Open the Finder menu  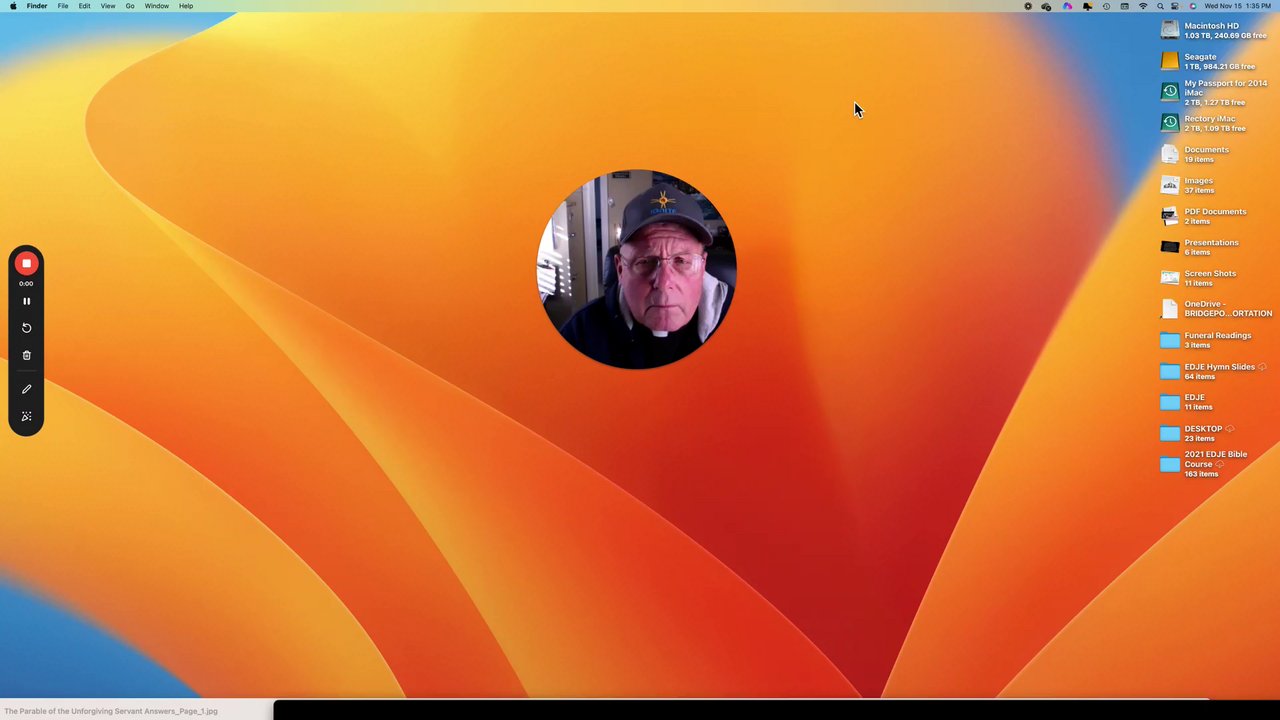click(37, 6)
